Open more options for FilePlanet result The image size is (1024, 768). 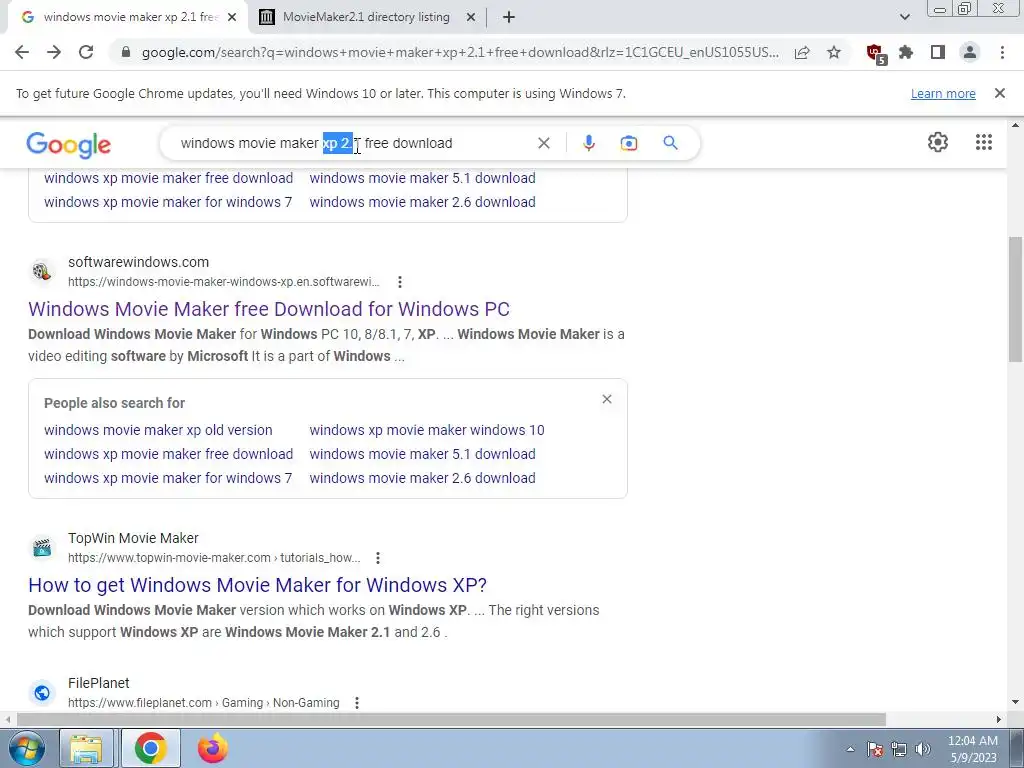pyautogui.click(x=357, y=703)
